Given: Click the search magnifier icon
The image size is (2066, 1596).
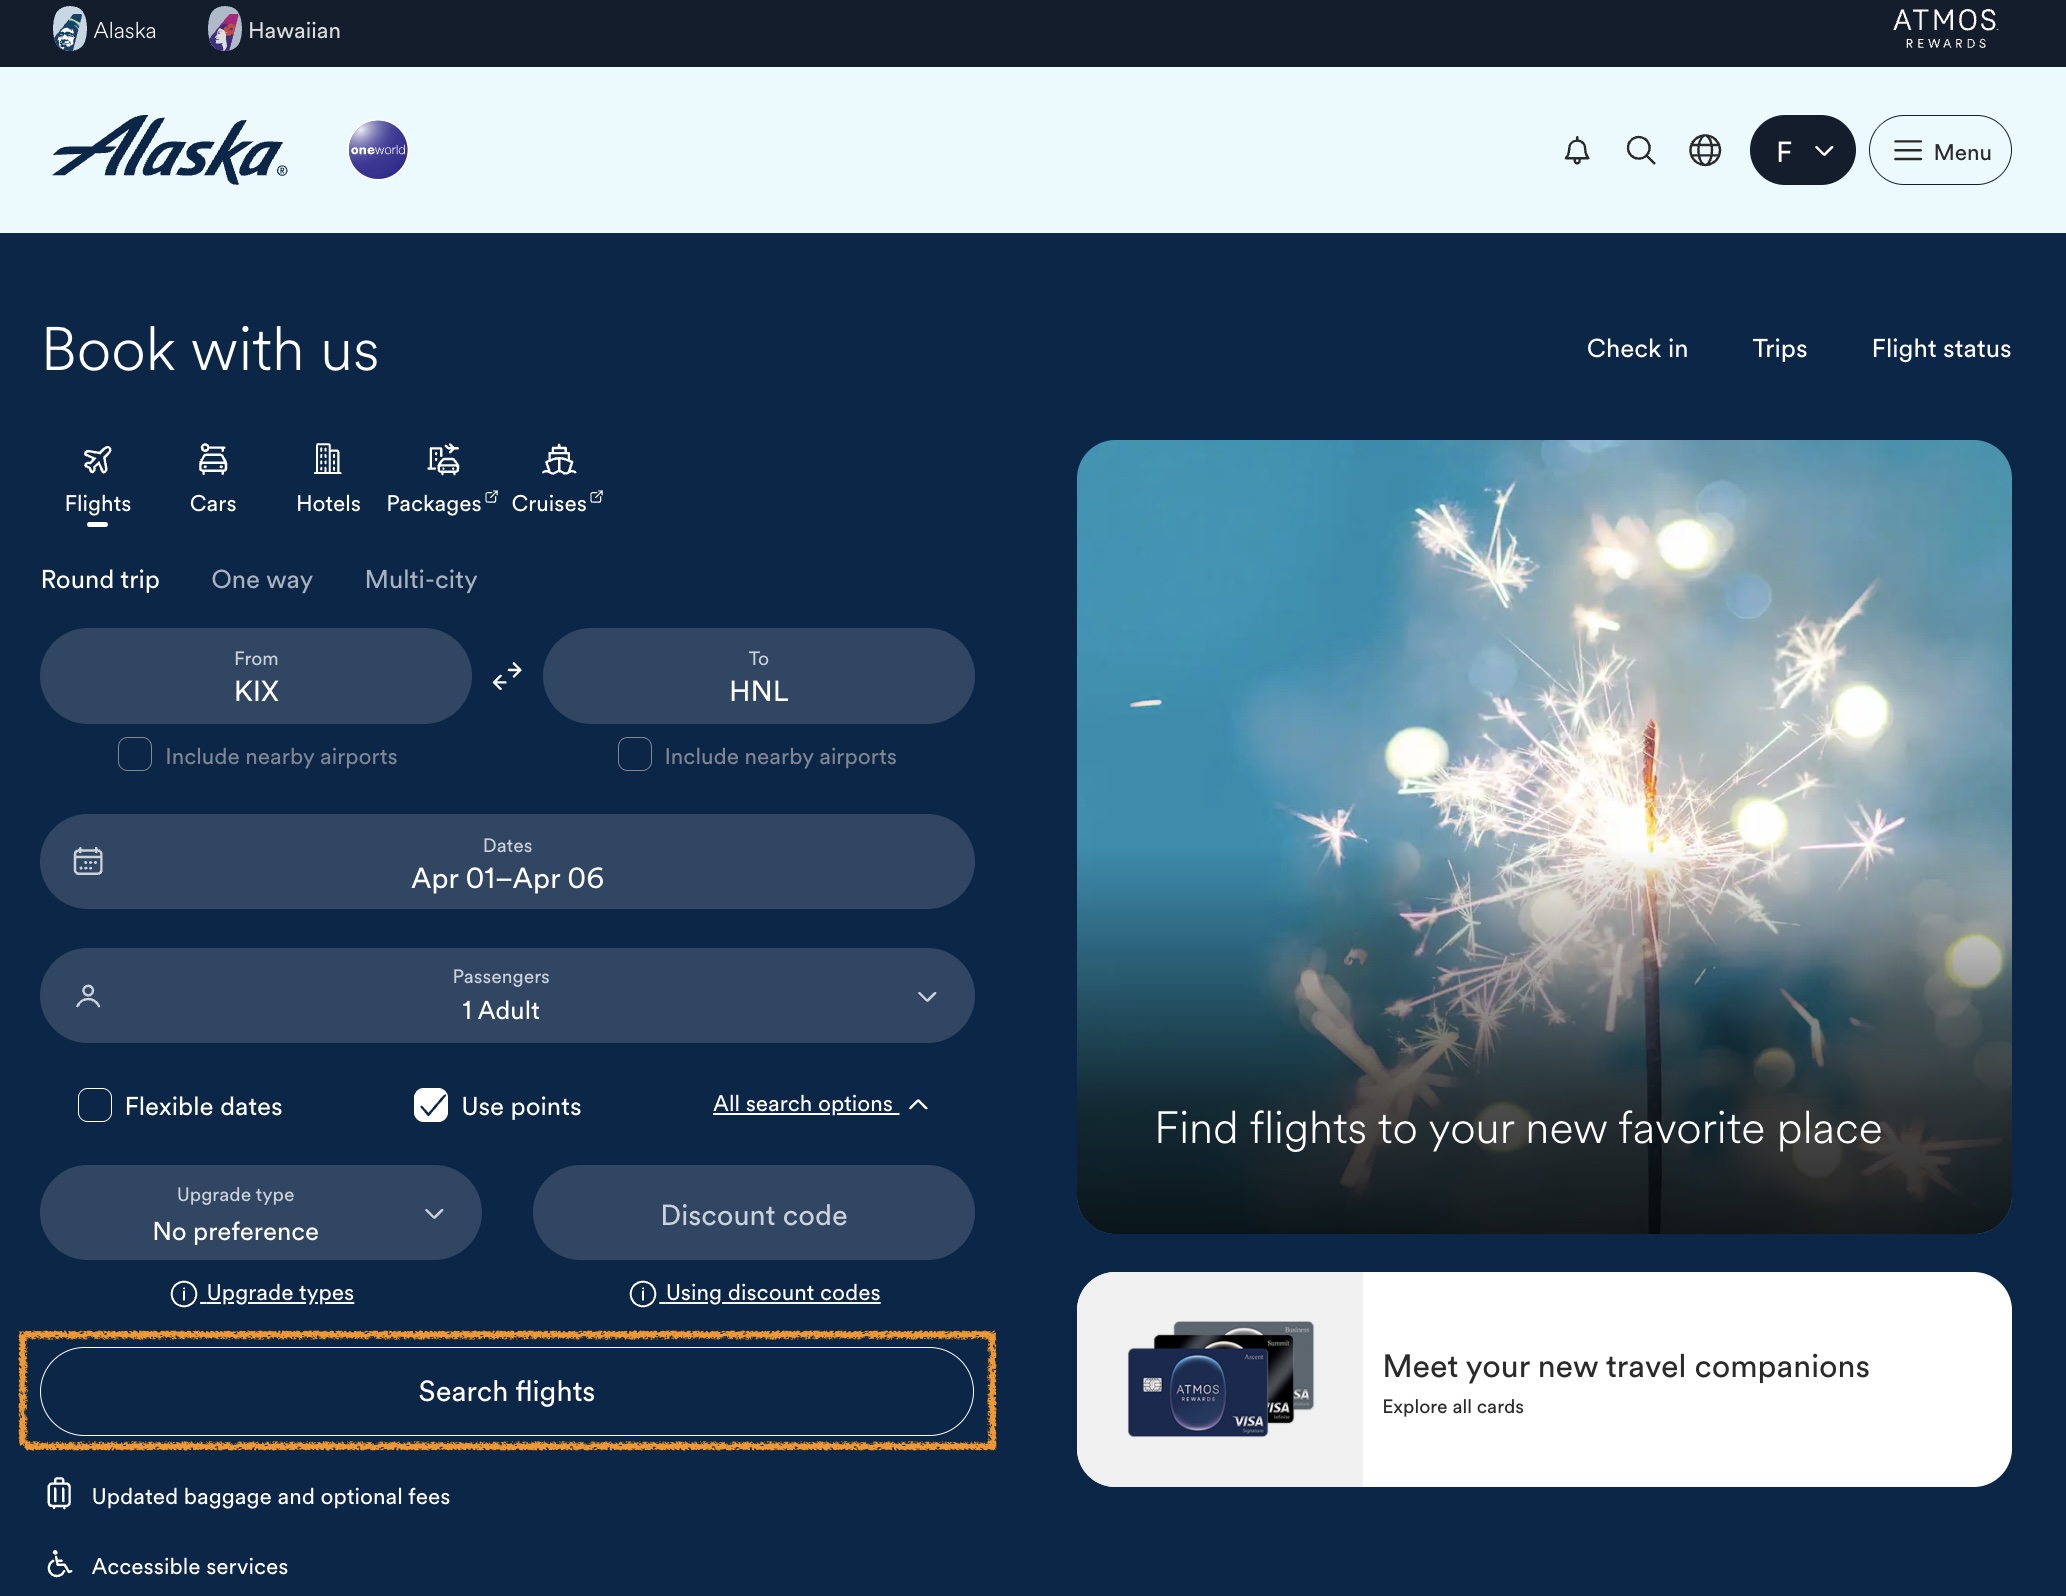Looking at the screenshot, I should pos(1640,151).
